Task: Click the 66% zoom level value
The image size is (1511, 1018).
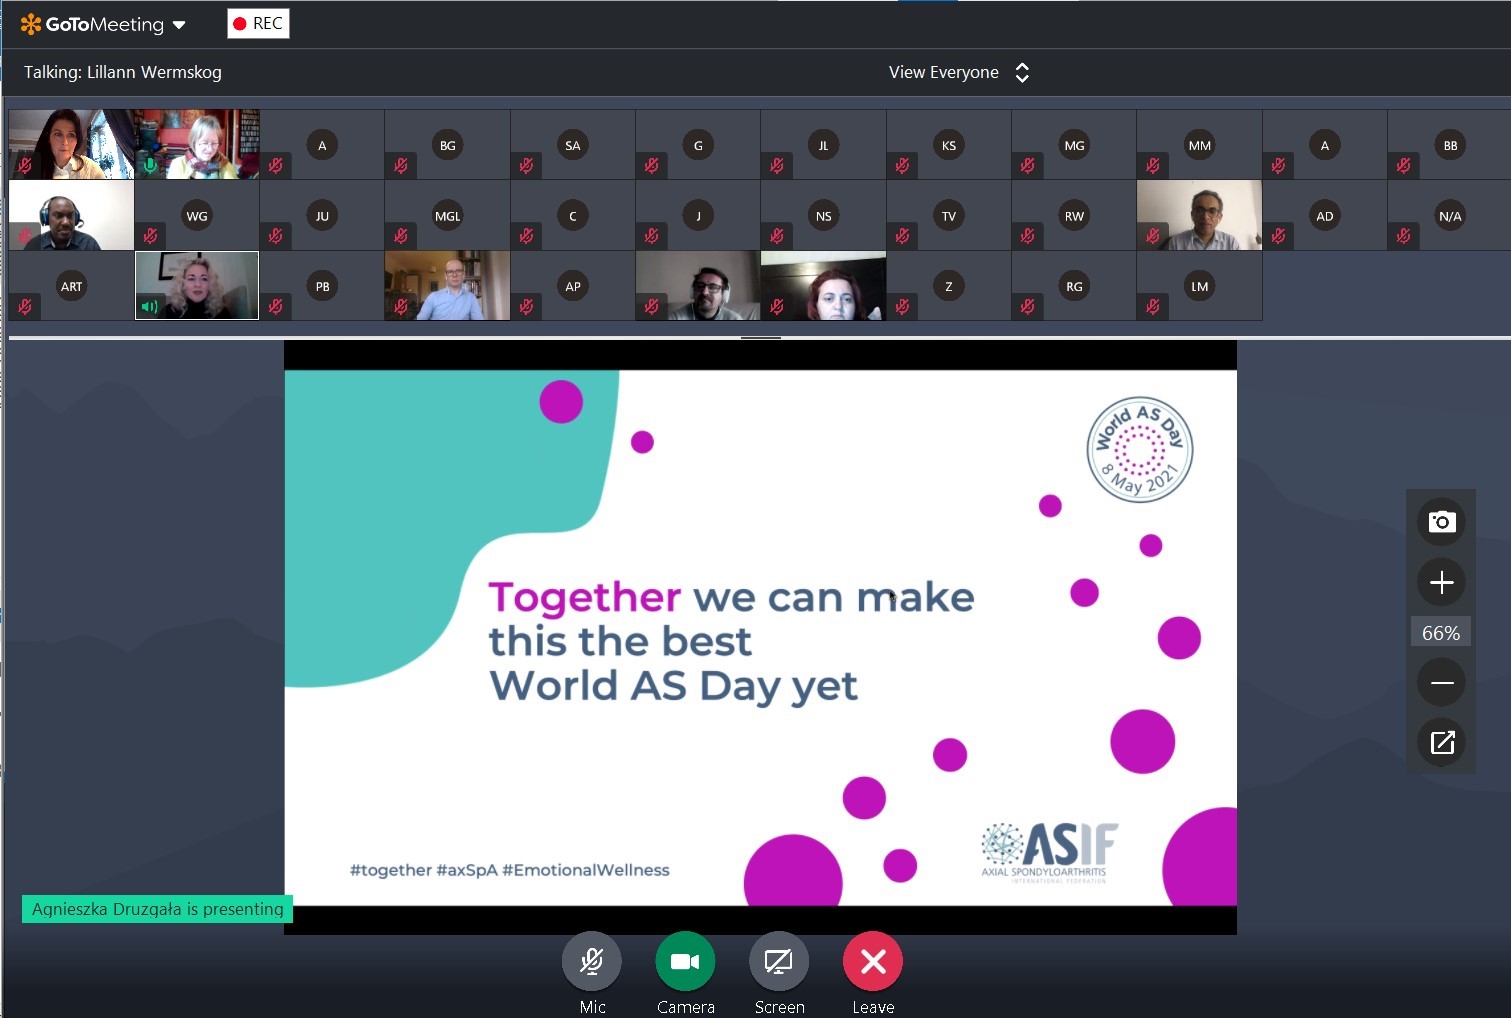Action: click(x=1441, y=633)
